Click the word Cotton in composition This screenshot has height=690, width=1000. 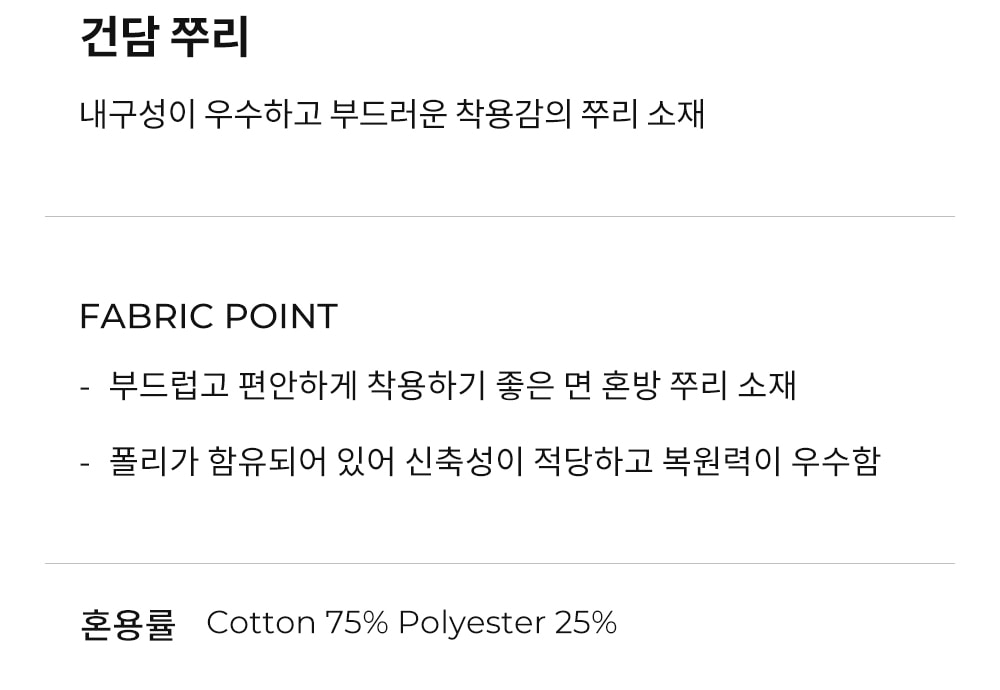pos(261,622)
